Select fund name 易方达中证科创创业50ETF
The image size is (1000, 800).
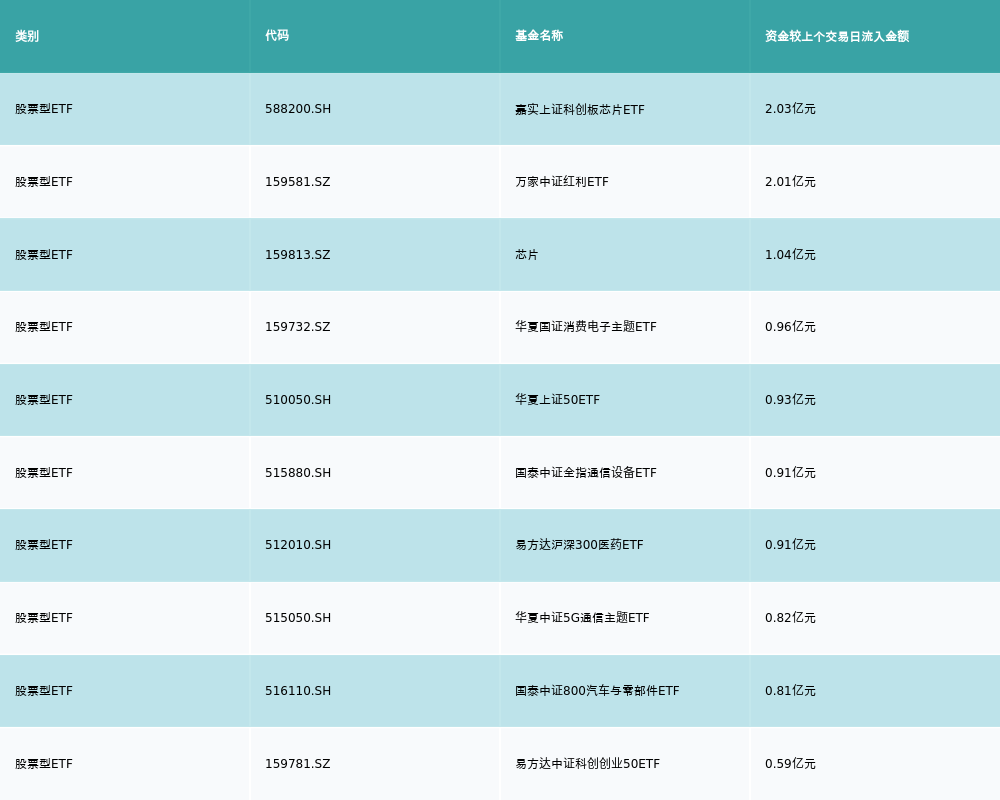click(x=587, y=764)
